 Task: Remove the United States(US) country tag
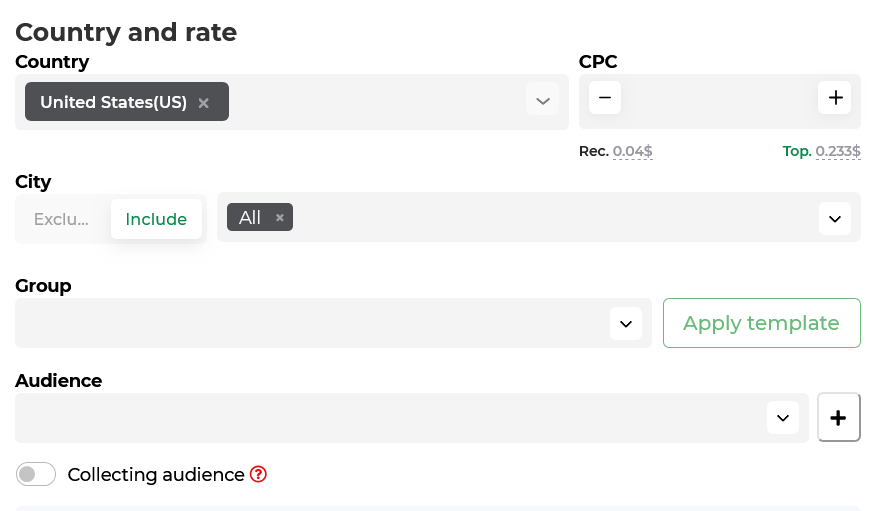point(204,103)
